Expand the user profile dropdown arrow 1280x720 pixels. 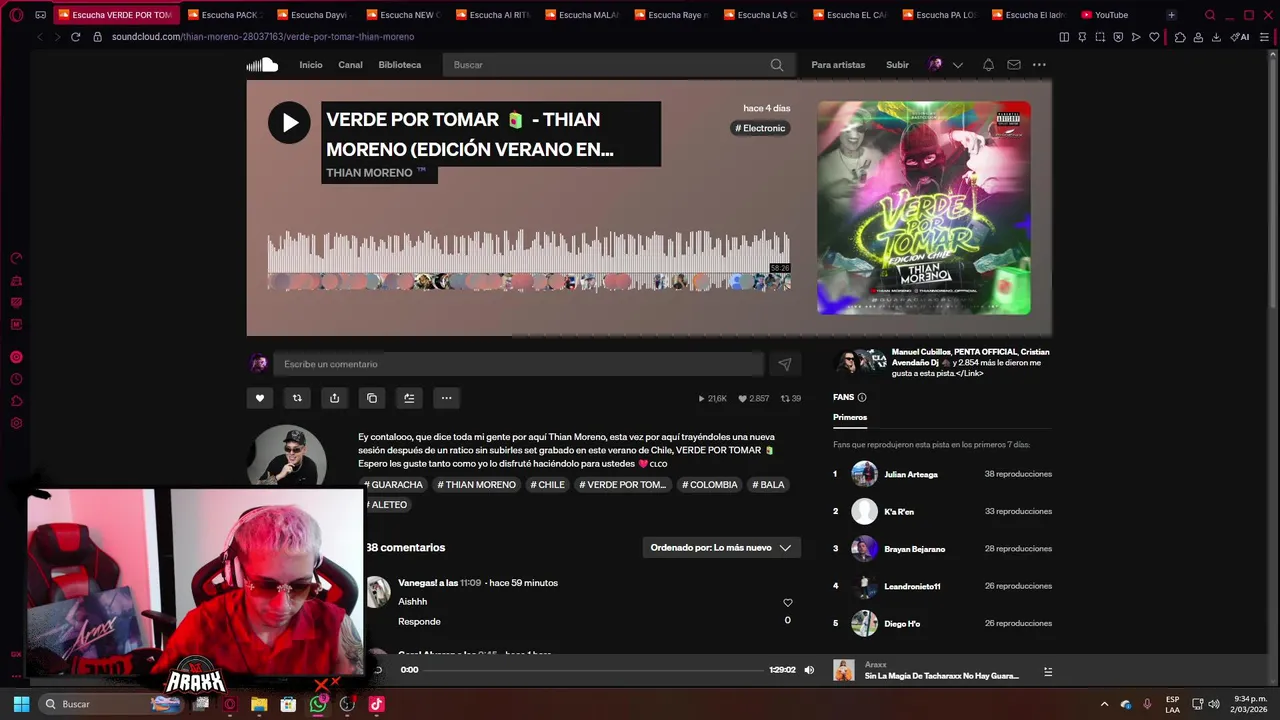(x=958, y=65)
